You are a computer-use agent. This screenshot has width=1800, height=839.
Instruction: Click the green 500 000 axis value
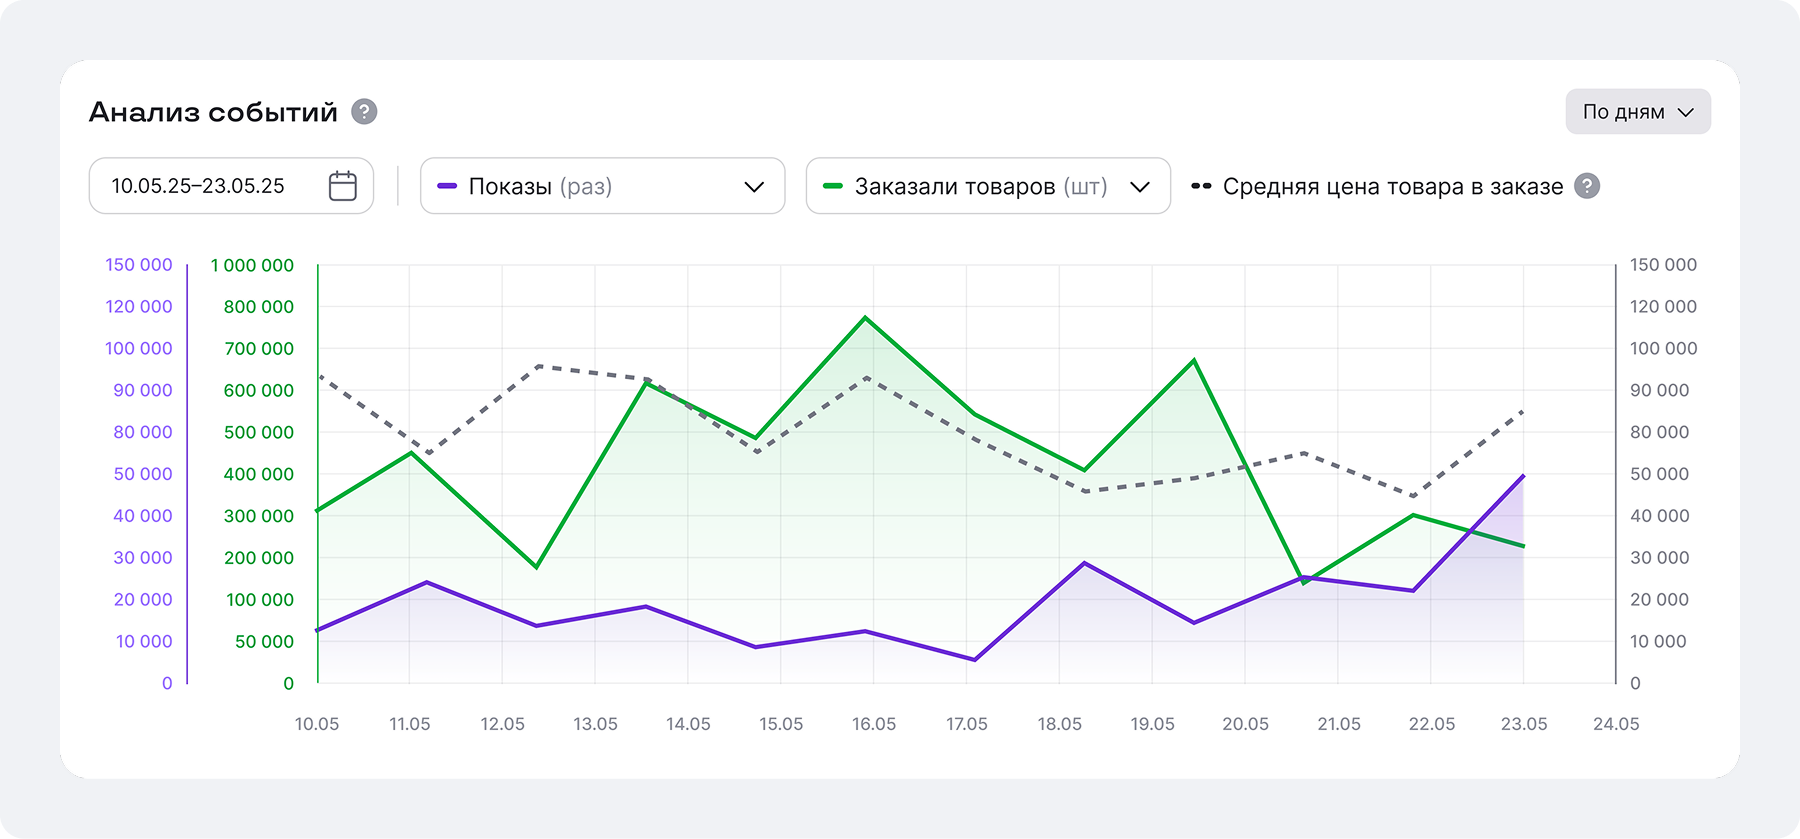[x=259, y=432]
